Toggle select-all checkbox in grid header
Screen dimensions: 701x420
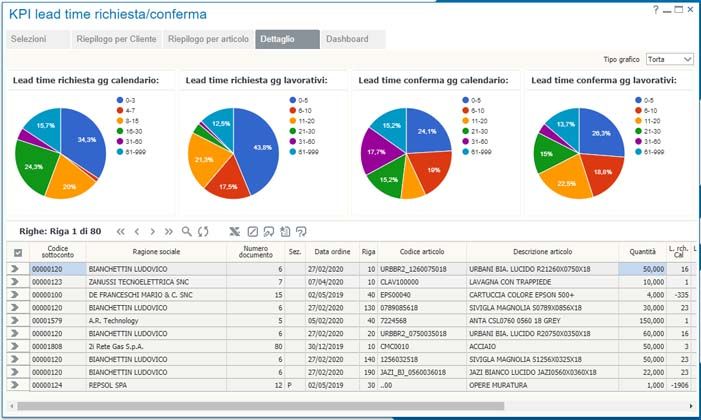point(17,253)
